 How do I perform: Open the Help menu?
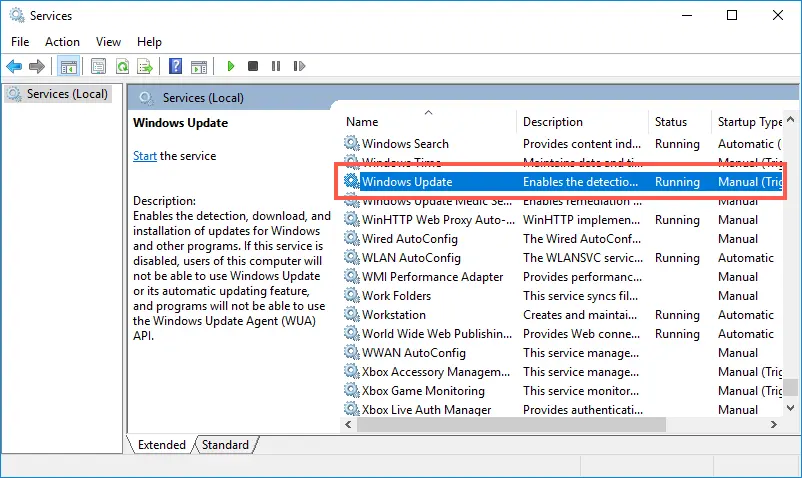point(149,42)
